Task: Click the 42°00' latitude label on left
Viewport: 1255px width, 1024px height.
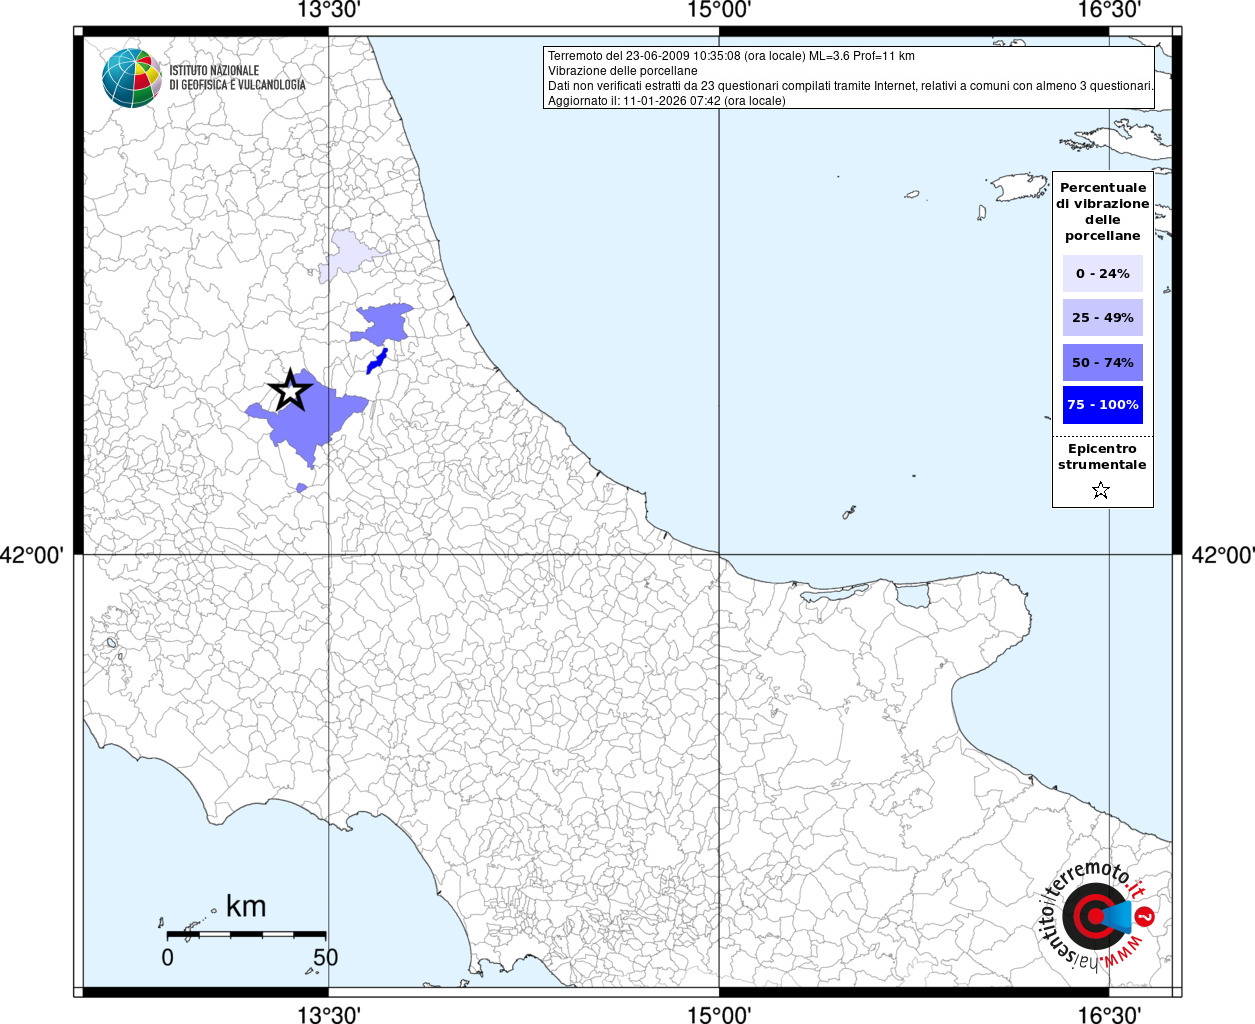Action: [32, 555]
